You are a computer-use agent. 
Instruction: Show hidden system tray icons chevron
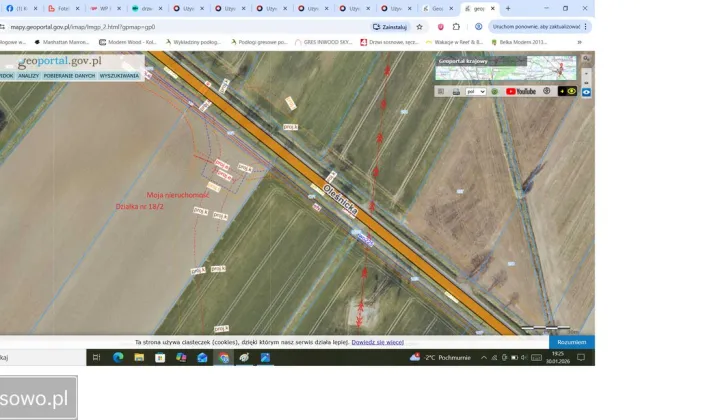pyautogui.click(x=484, y=358)
